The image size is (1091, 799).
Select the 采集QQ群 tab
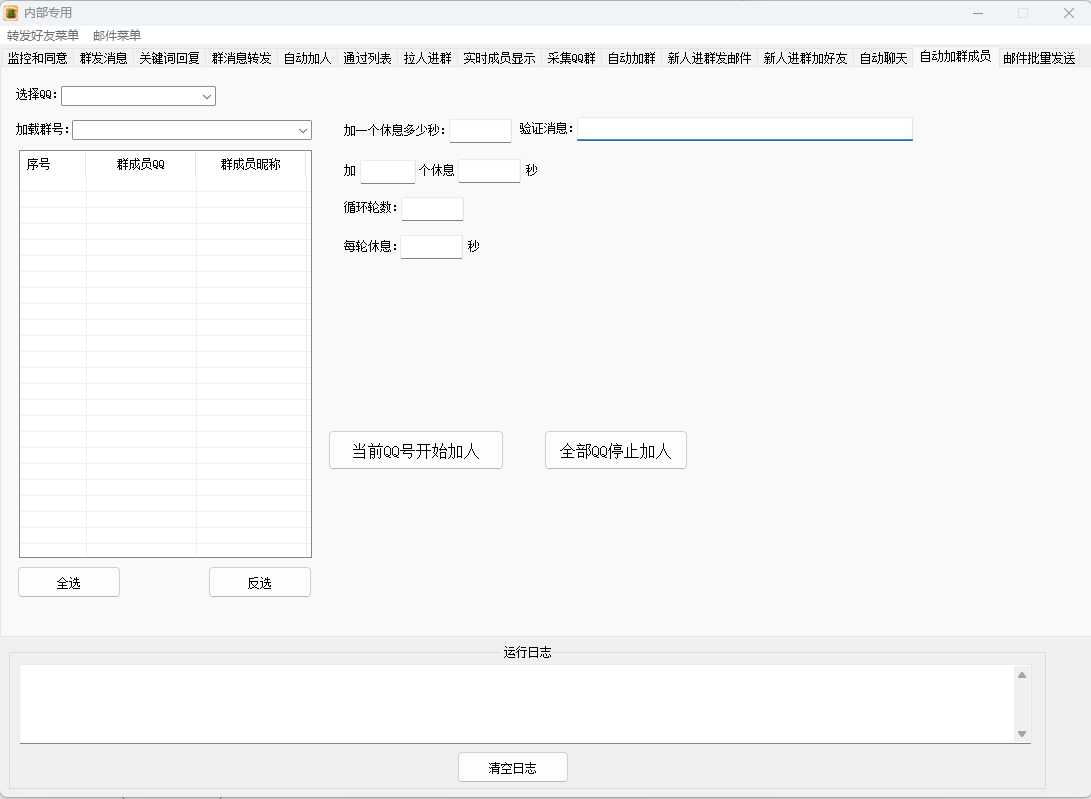pos(571,58)
